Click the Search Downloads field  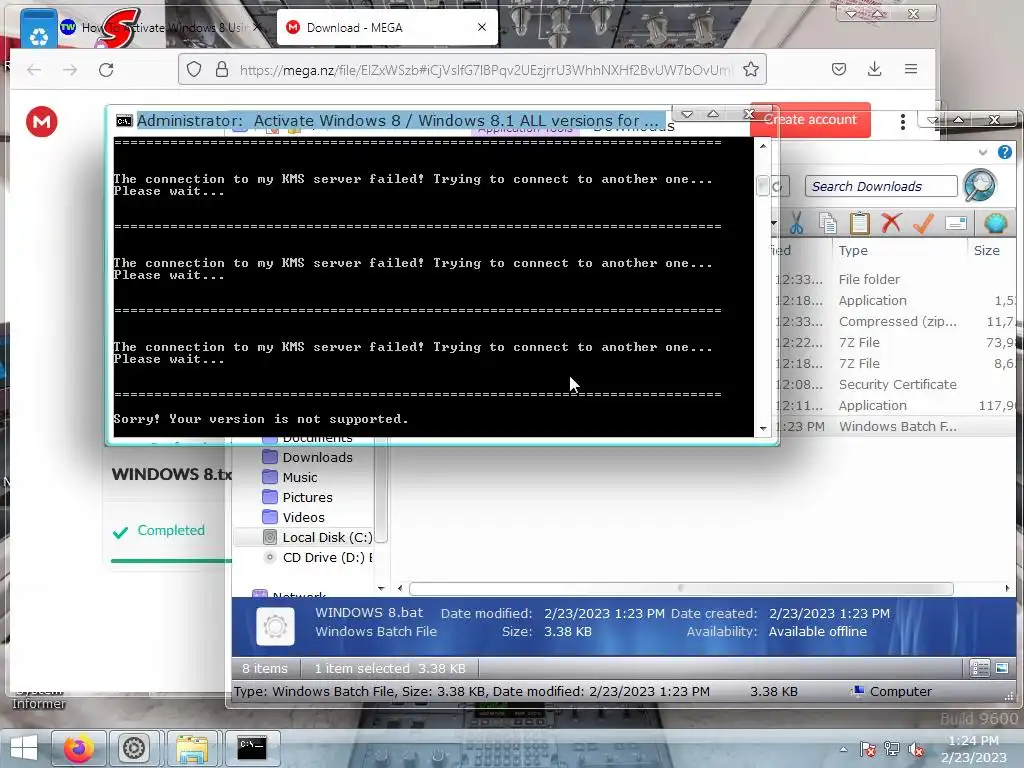pos(880,186)
